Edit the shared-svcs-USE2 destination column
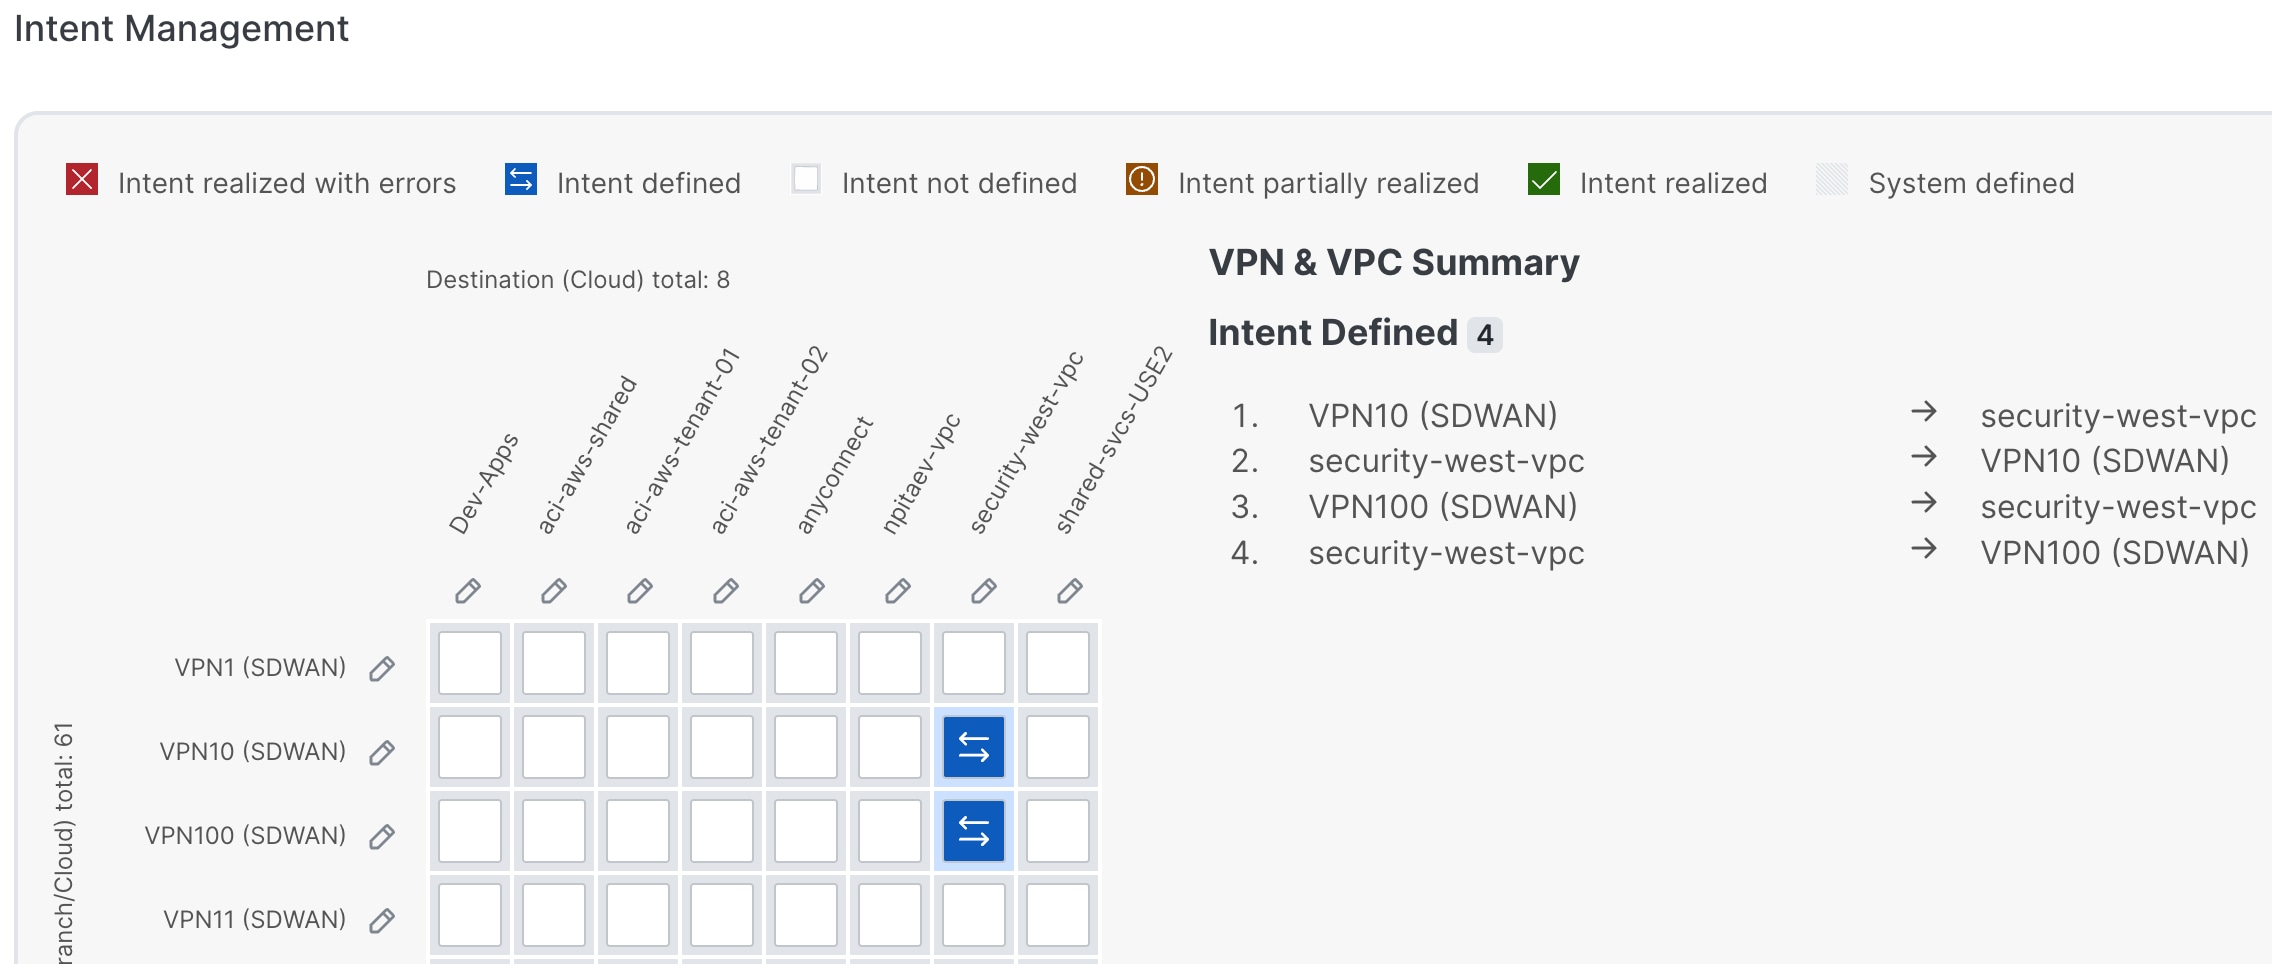This screenshot has height=964, width=2272. click(1070, 591)
